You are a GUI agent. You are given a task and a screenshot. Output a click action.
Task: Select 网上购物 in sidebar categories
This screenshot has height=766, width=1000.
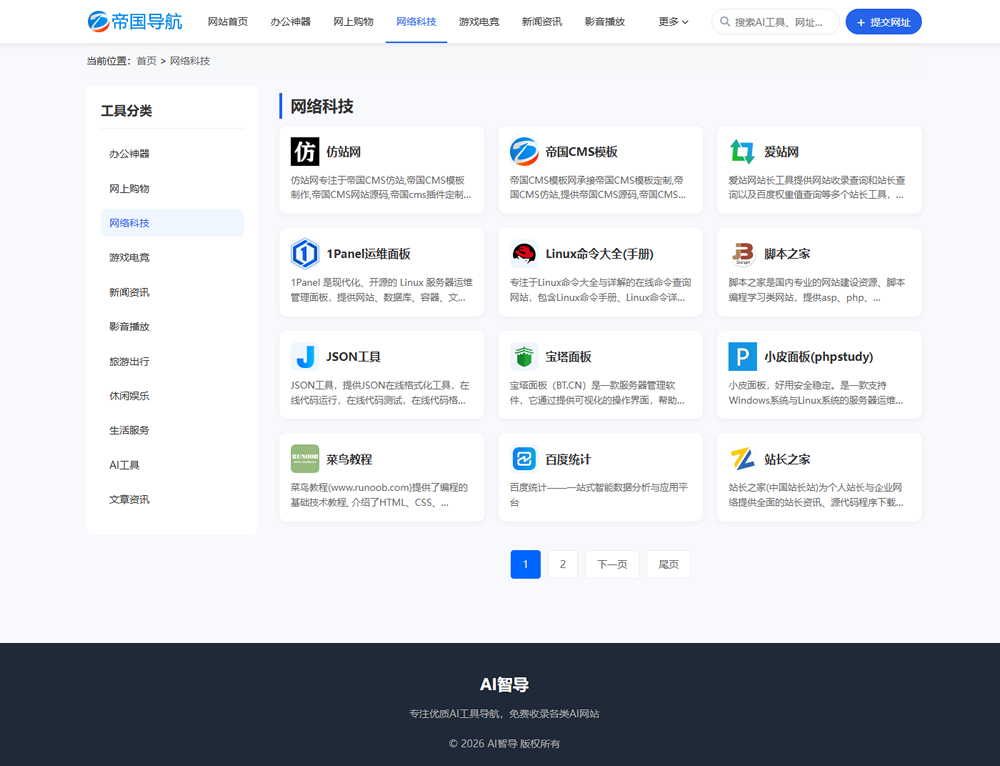[x=172, y=188]
